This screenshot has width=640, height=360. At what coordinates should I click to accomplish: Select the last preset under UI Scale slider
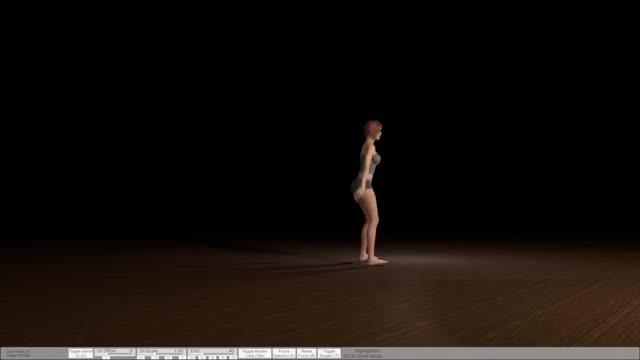coord(182,358)
